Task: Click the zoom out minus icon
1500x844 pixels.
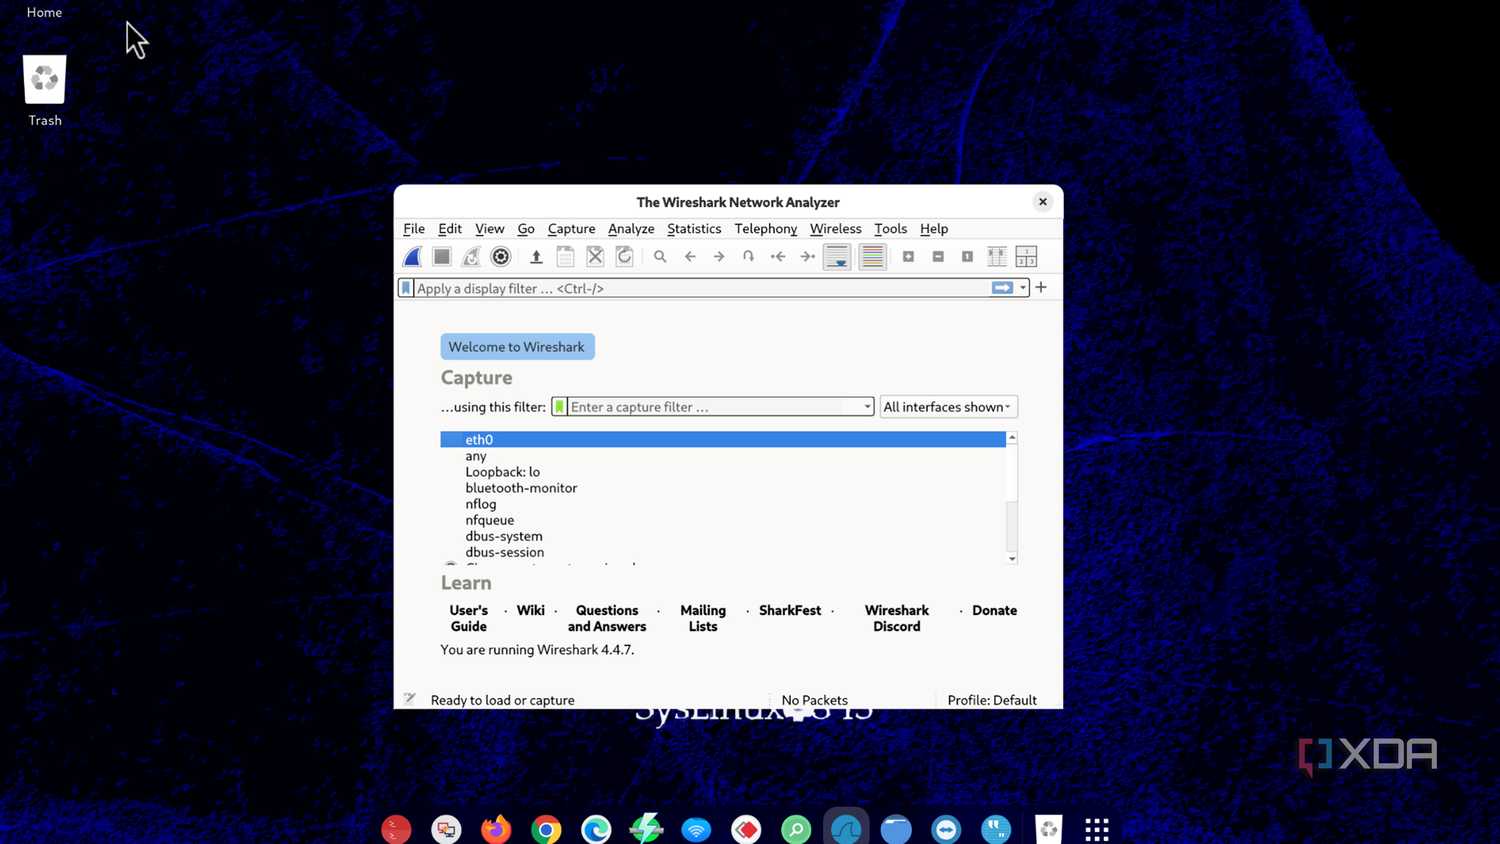Action: [938, 257]
